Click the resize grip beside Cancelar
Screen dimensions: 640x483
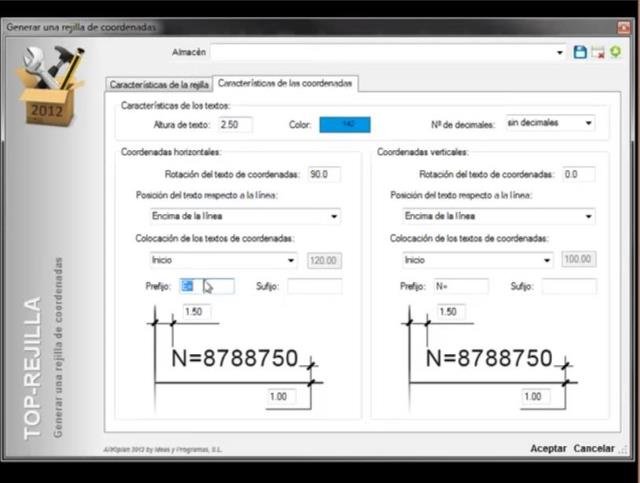(623, 450)
